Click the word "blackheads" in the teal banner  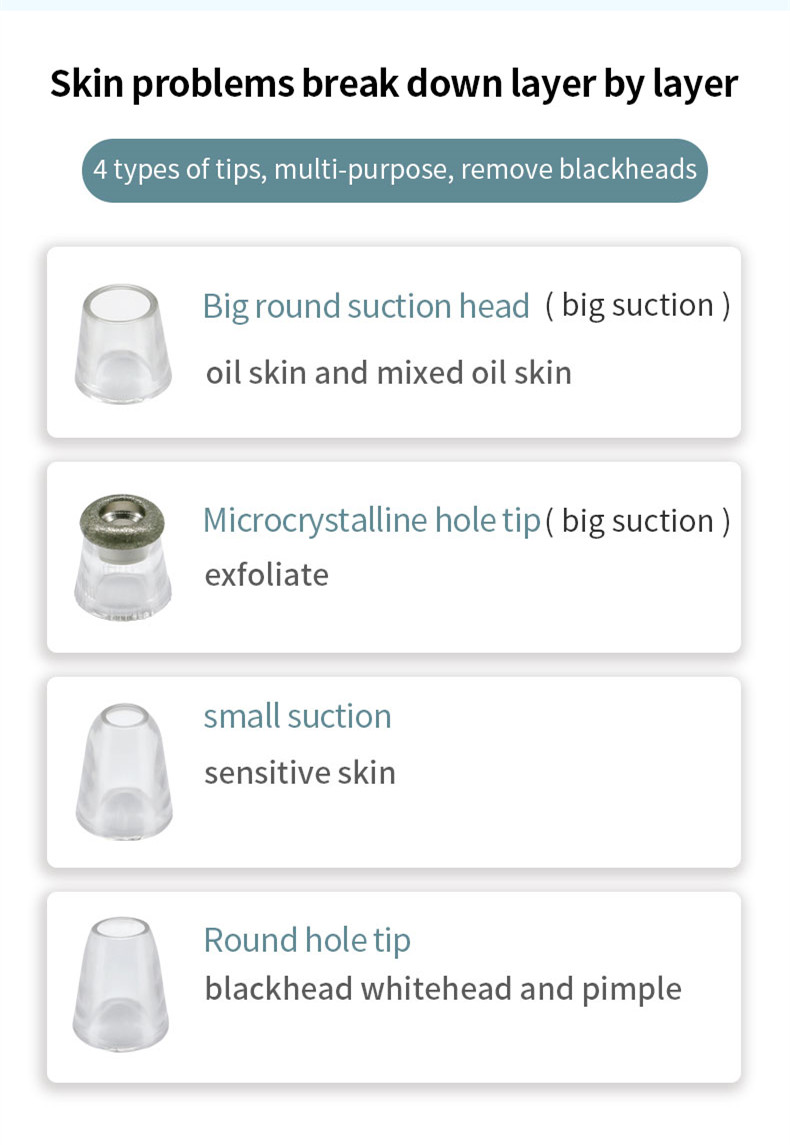click(628, 169)
